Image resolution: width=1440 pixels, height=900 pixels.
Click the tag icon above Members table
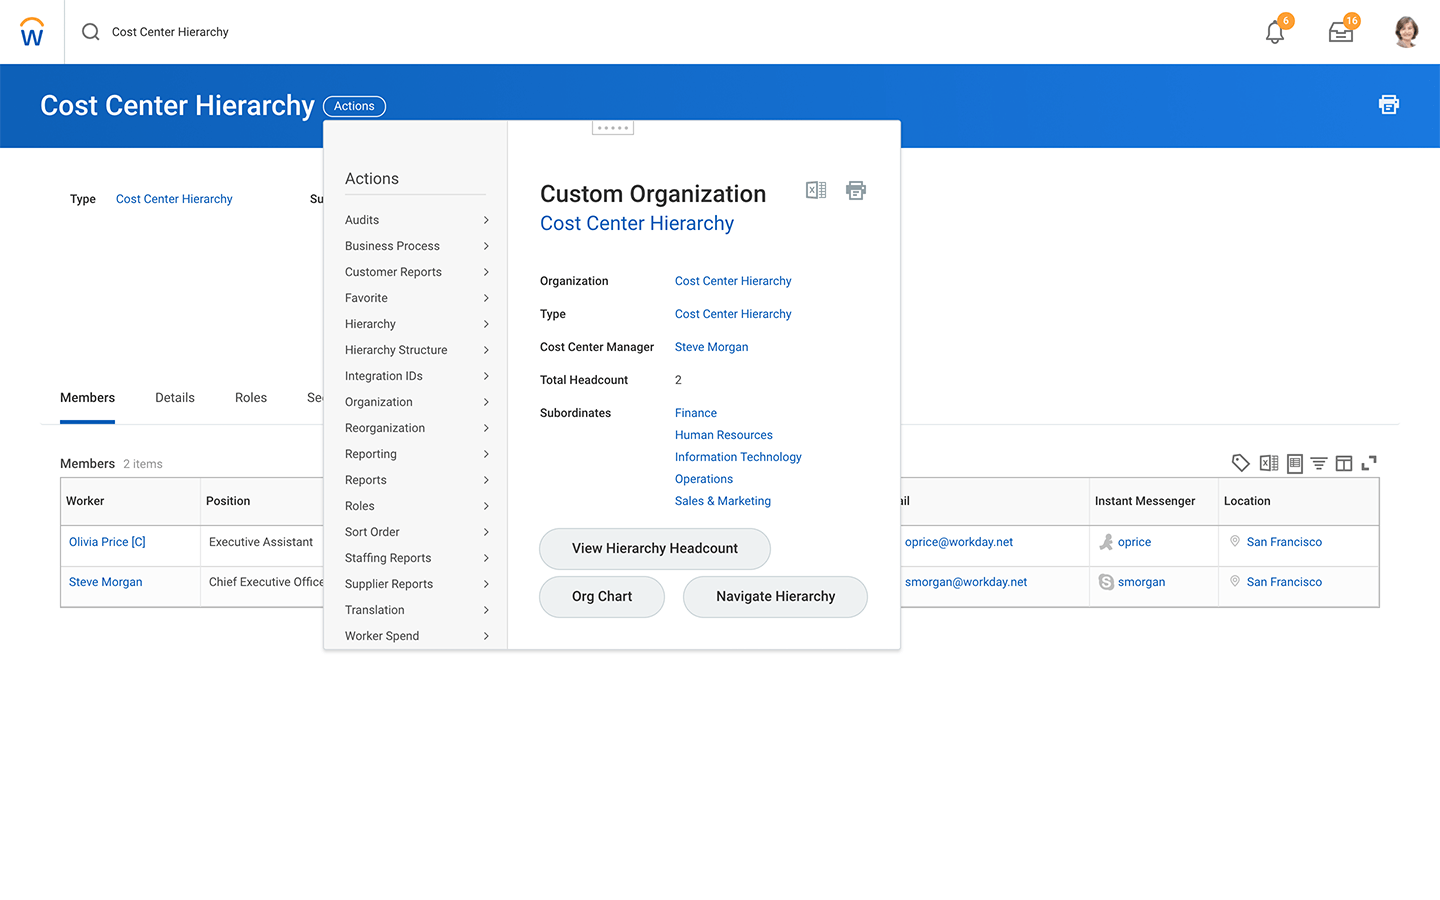[1240, 463]
